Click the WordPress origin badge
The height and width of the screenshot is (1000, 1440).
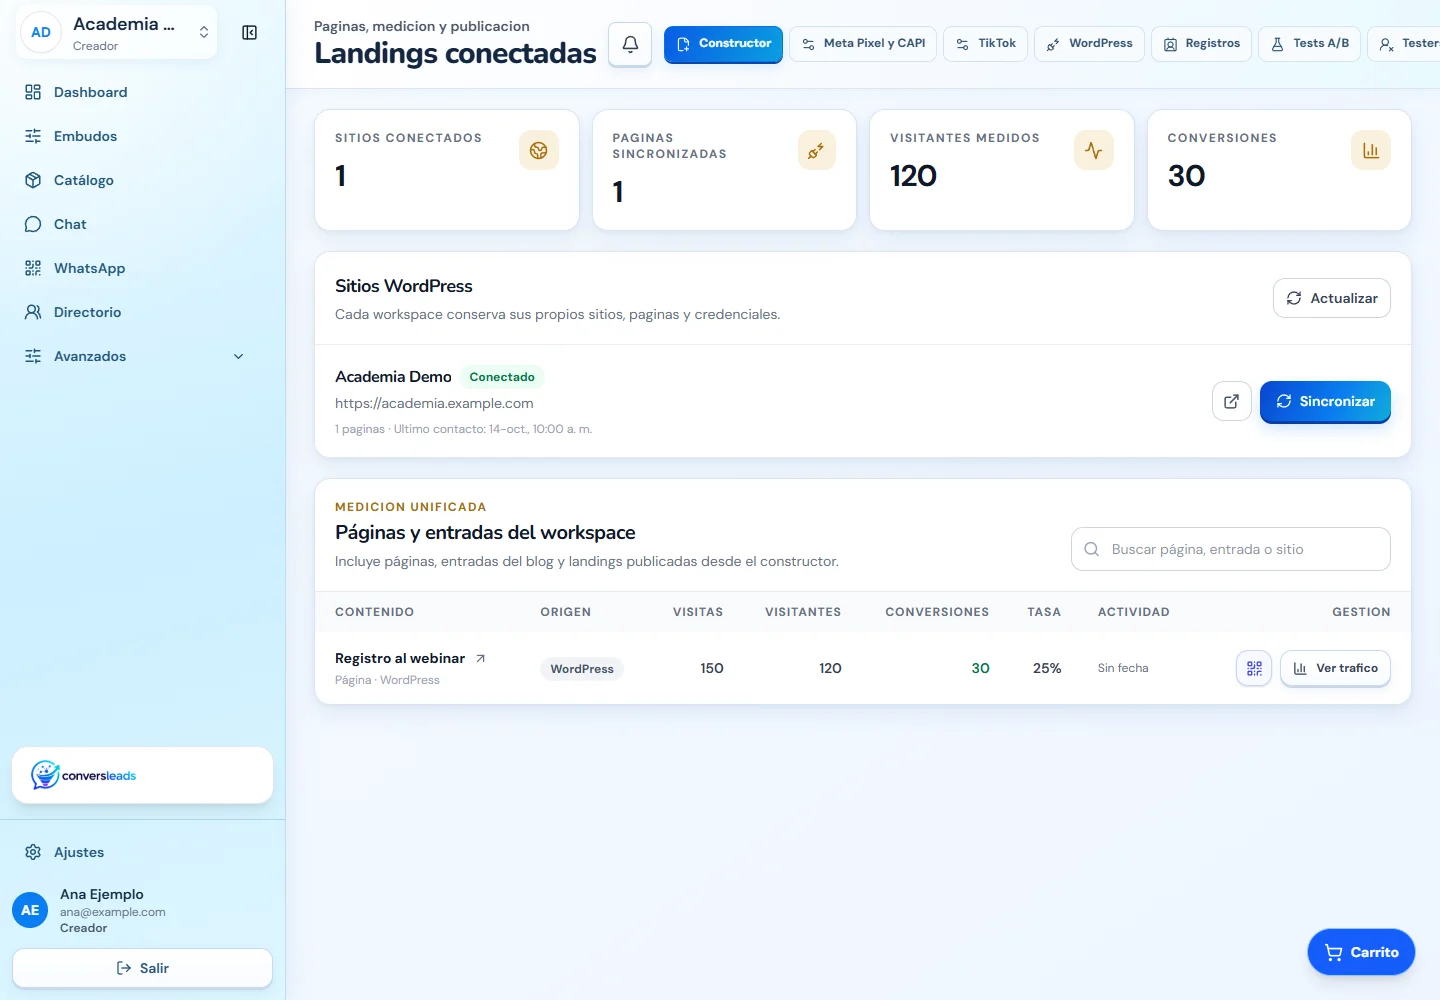coord(582,669)
